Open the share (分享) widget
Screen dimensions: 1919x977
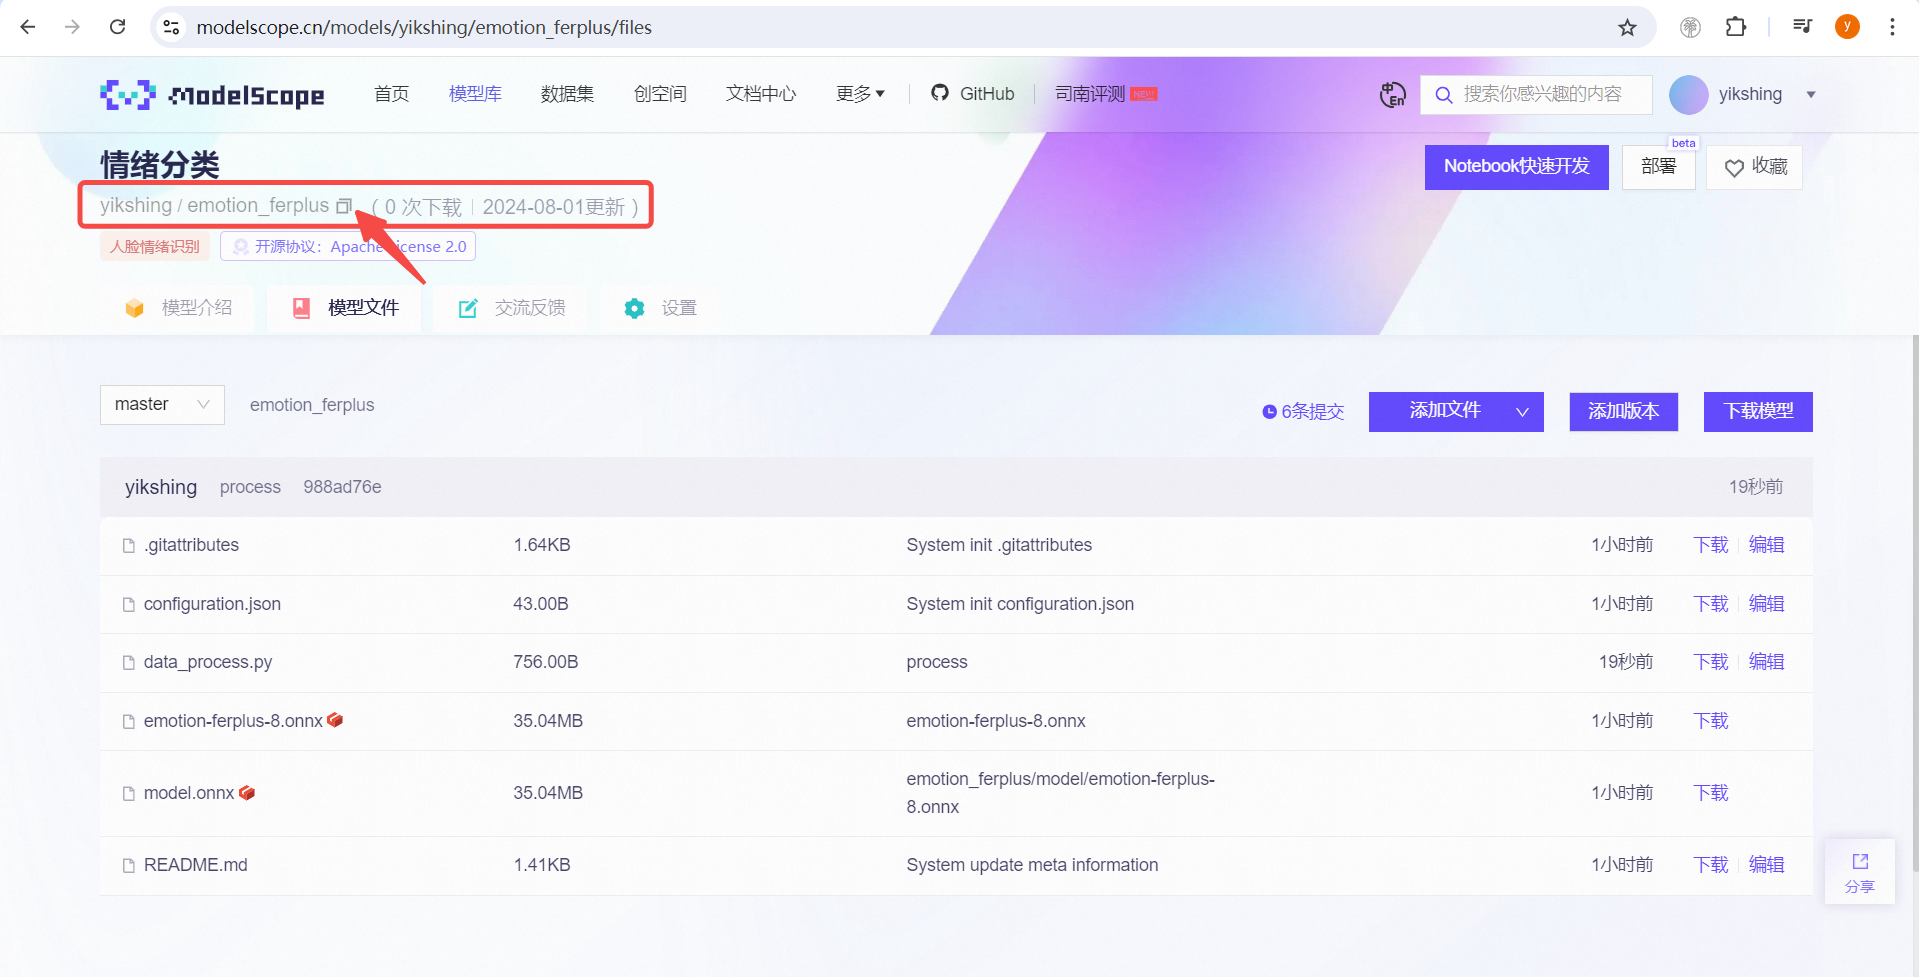1859,872
